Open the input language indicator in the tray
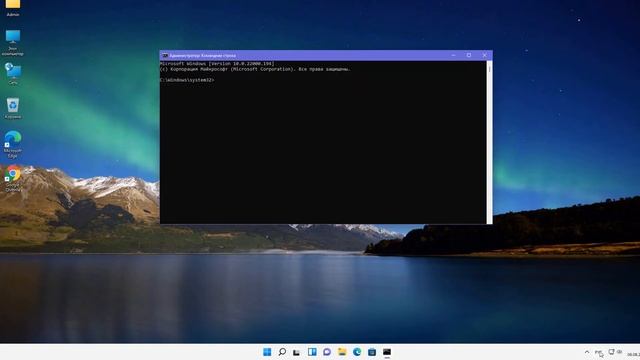This screenshot has width=640, height=360. click(x=599, y=352)
